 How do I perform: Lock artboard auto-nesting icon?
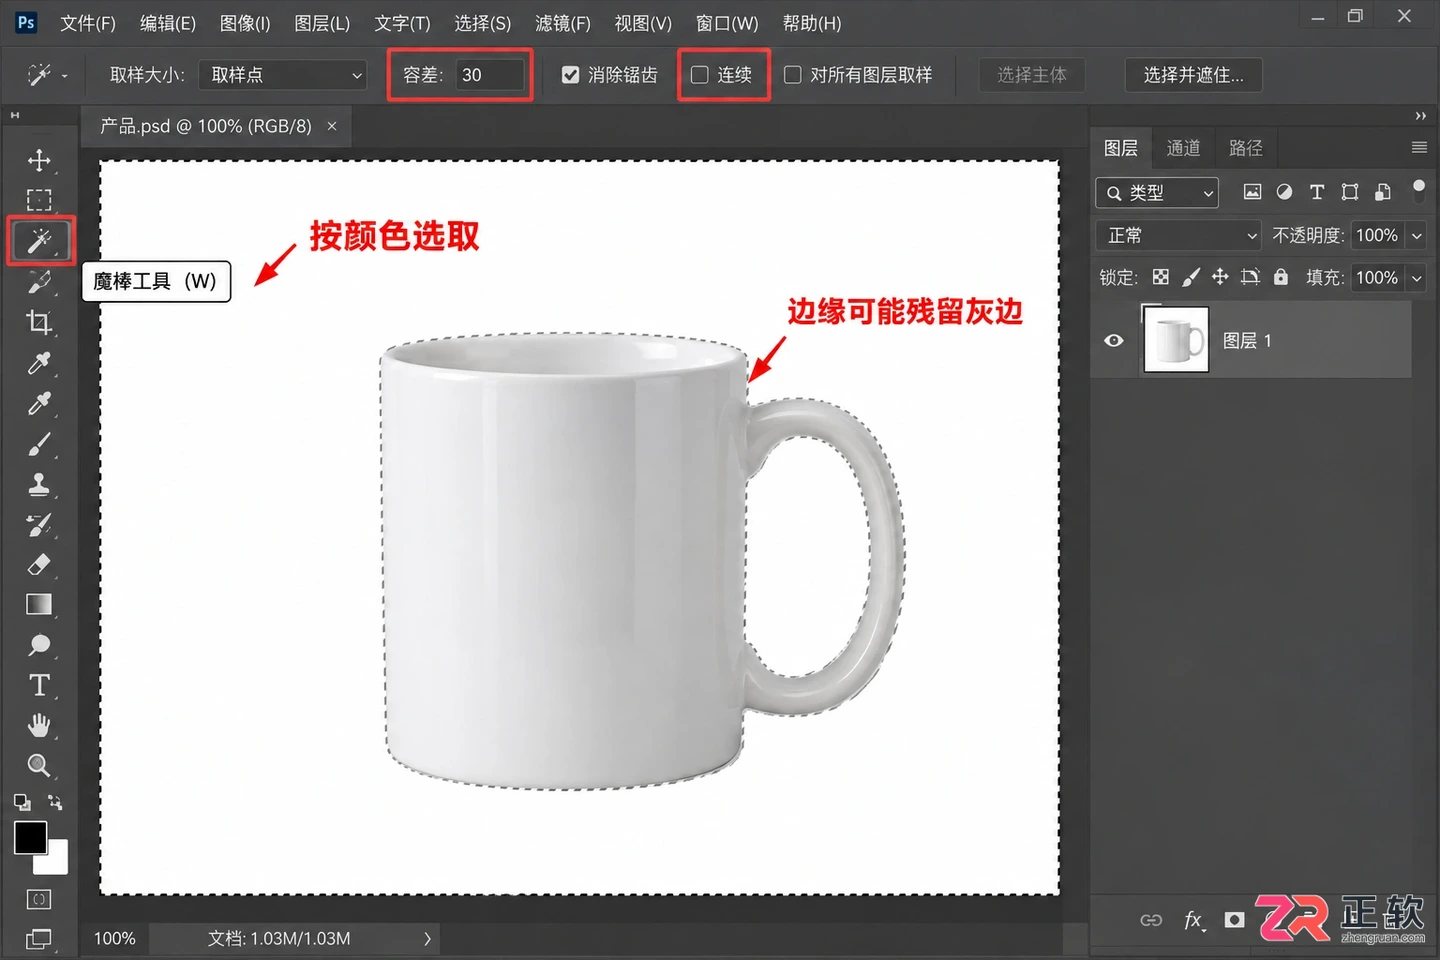[1250, 277]
